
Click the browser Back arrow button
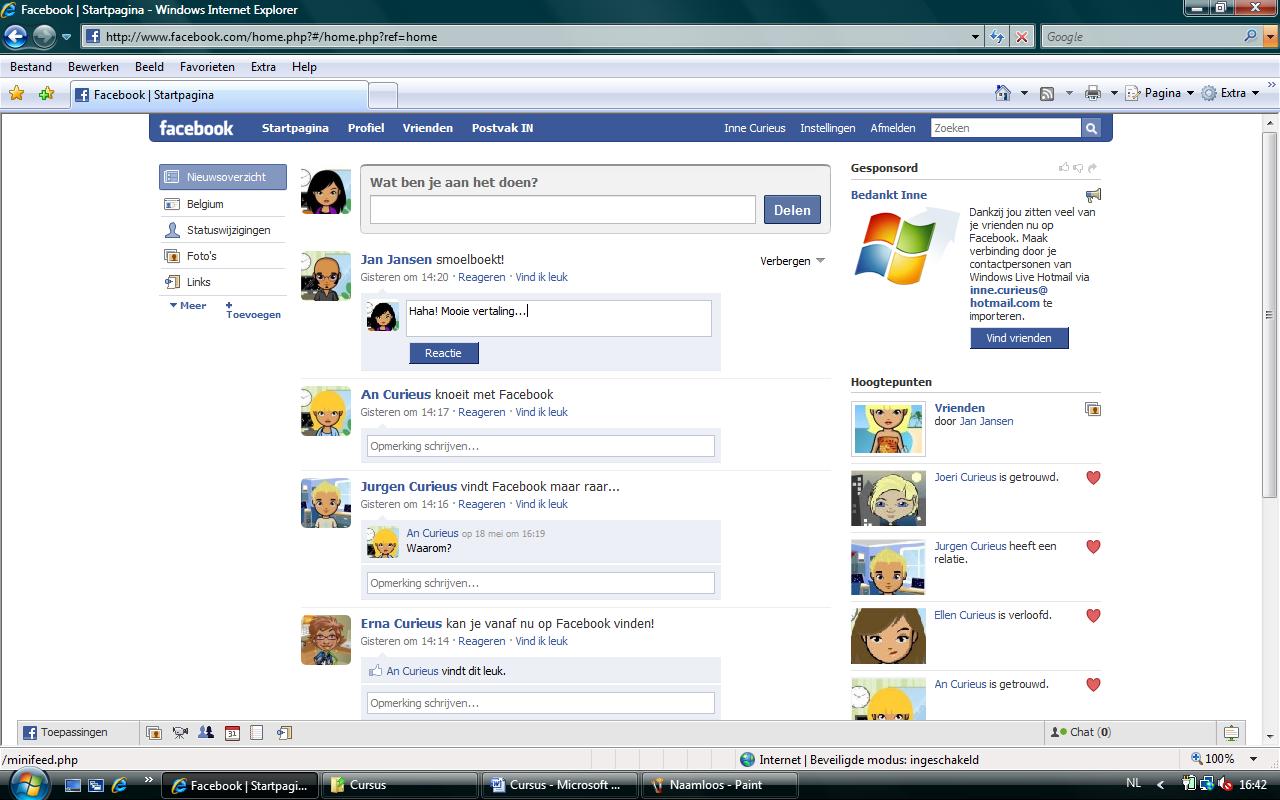tap(15, 37)
